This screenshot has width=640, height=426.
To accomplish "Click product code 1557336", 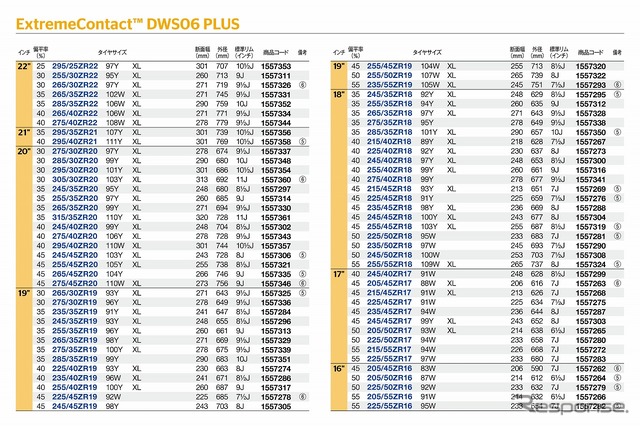I will [276, 302].
